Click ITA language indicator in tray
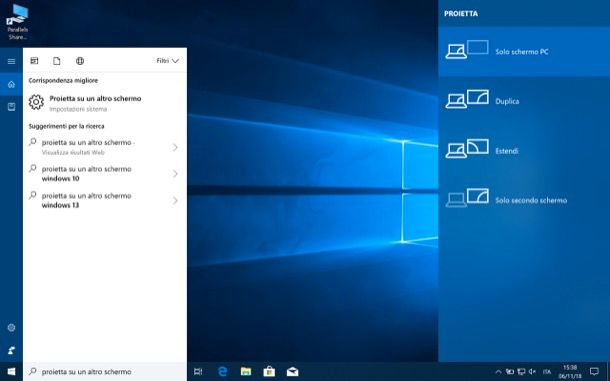 point(547,372)
